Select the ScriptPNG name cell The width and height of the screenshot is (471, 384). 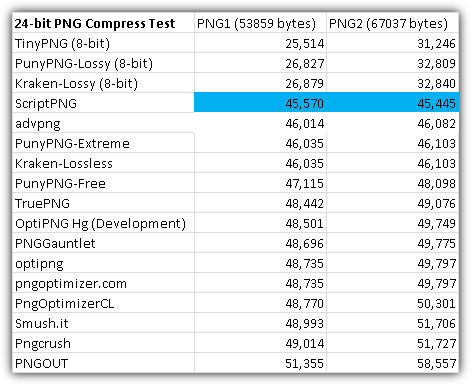click(103, 103)
